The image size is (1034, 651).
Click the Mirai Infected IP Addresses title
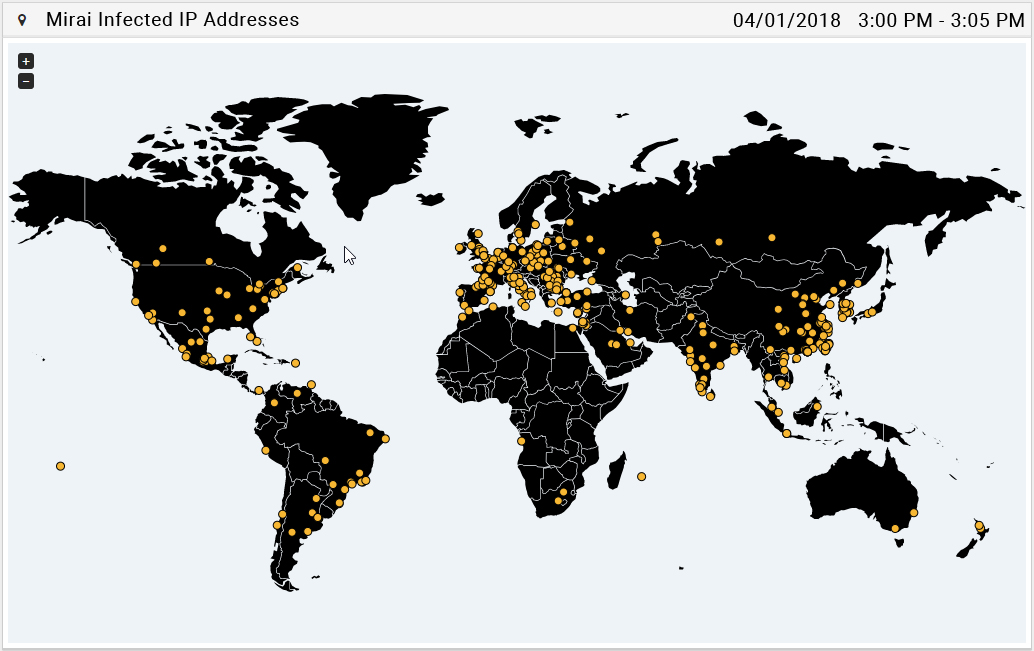tap(172, 20)
